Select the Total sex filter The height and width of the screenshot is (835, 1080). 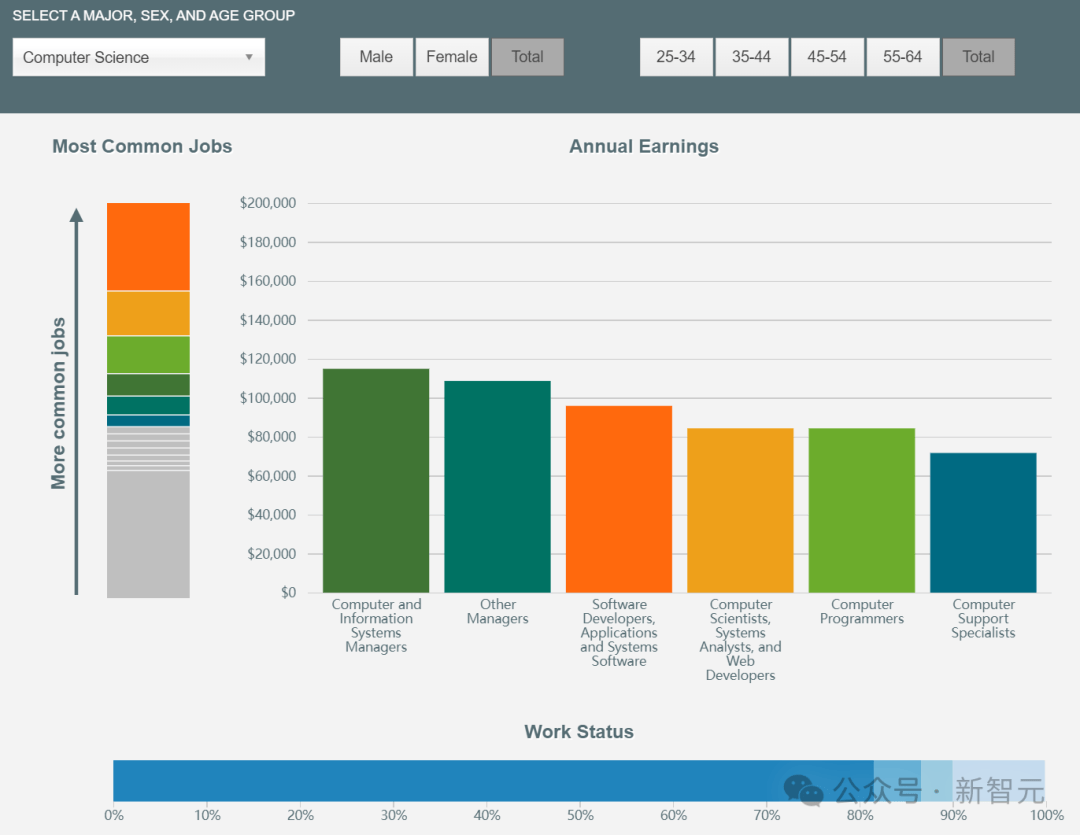pos(527,57)
